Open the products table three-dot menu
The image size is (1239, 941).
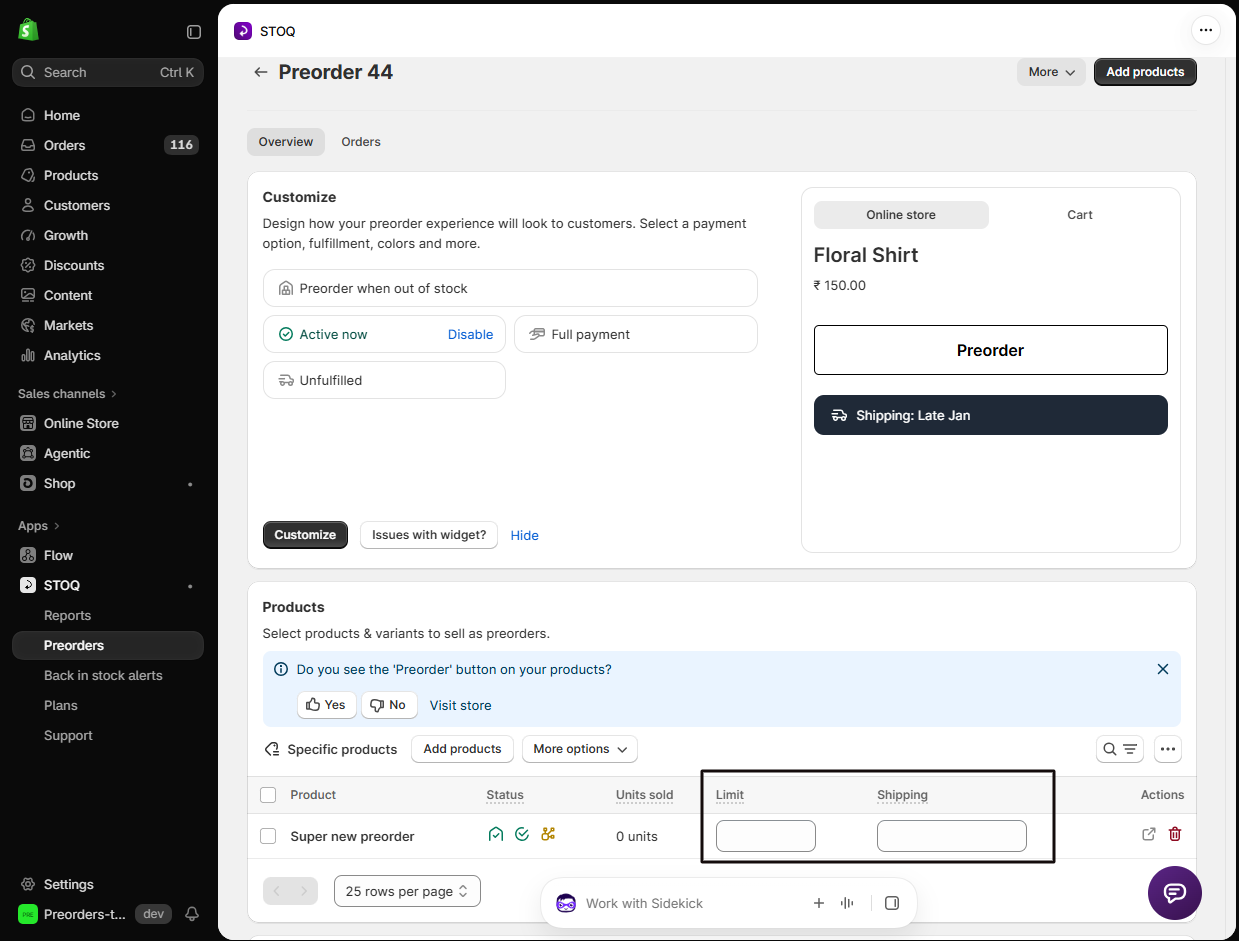pos(1168,749)
